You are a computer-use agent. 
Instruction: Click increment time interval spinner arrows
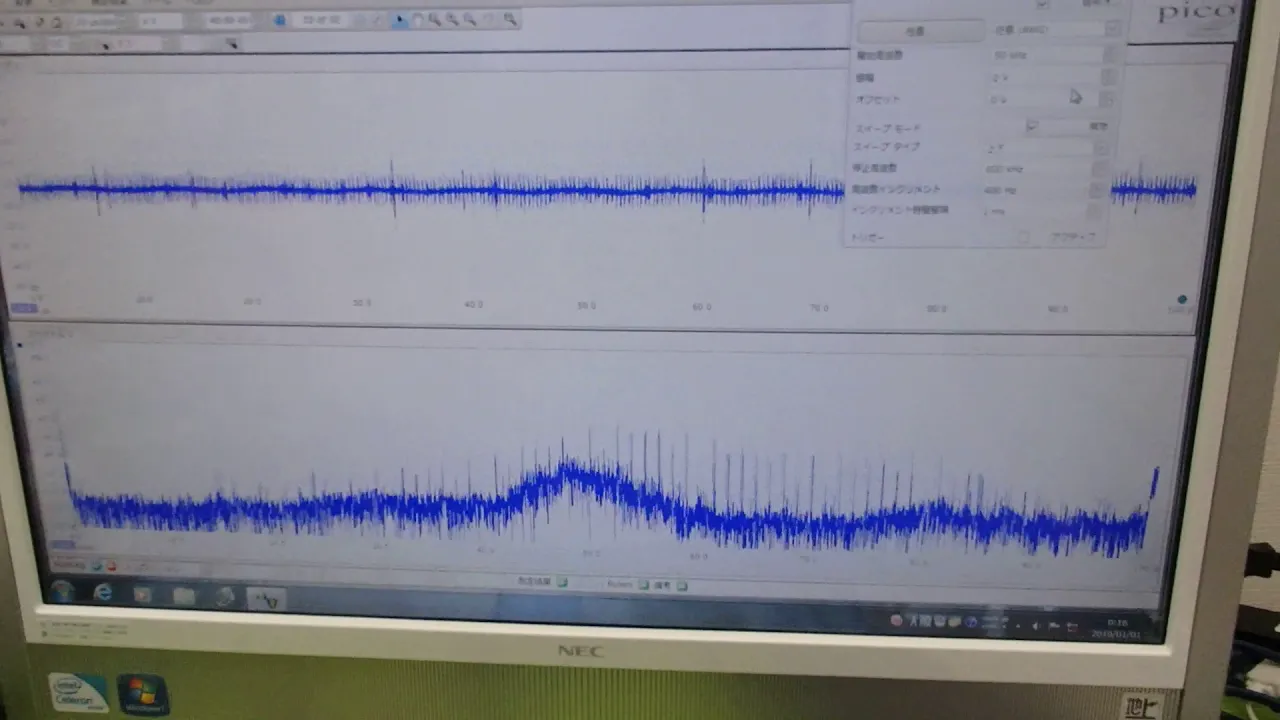click(1095, 210)
